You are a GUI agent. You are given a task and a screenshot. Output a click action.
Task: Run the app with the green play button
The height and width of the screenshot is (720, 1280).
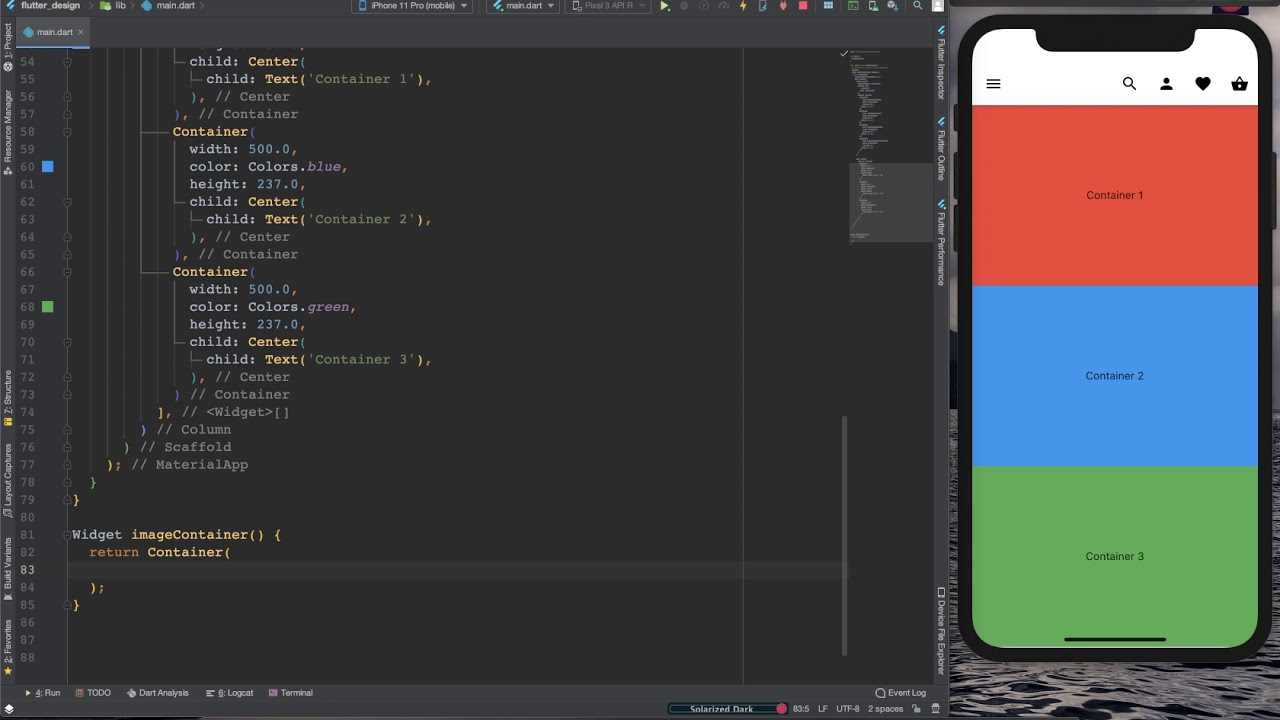coord(664,6)
